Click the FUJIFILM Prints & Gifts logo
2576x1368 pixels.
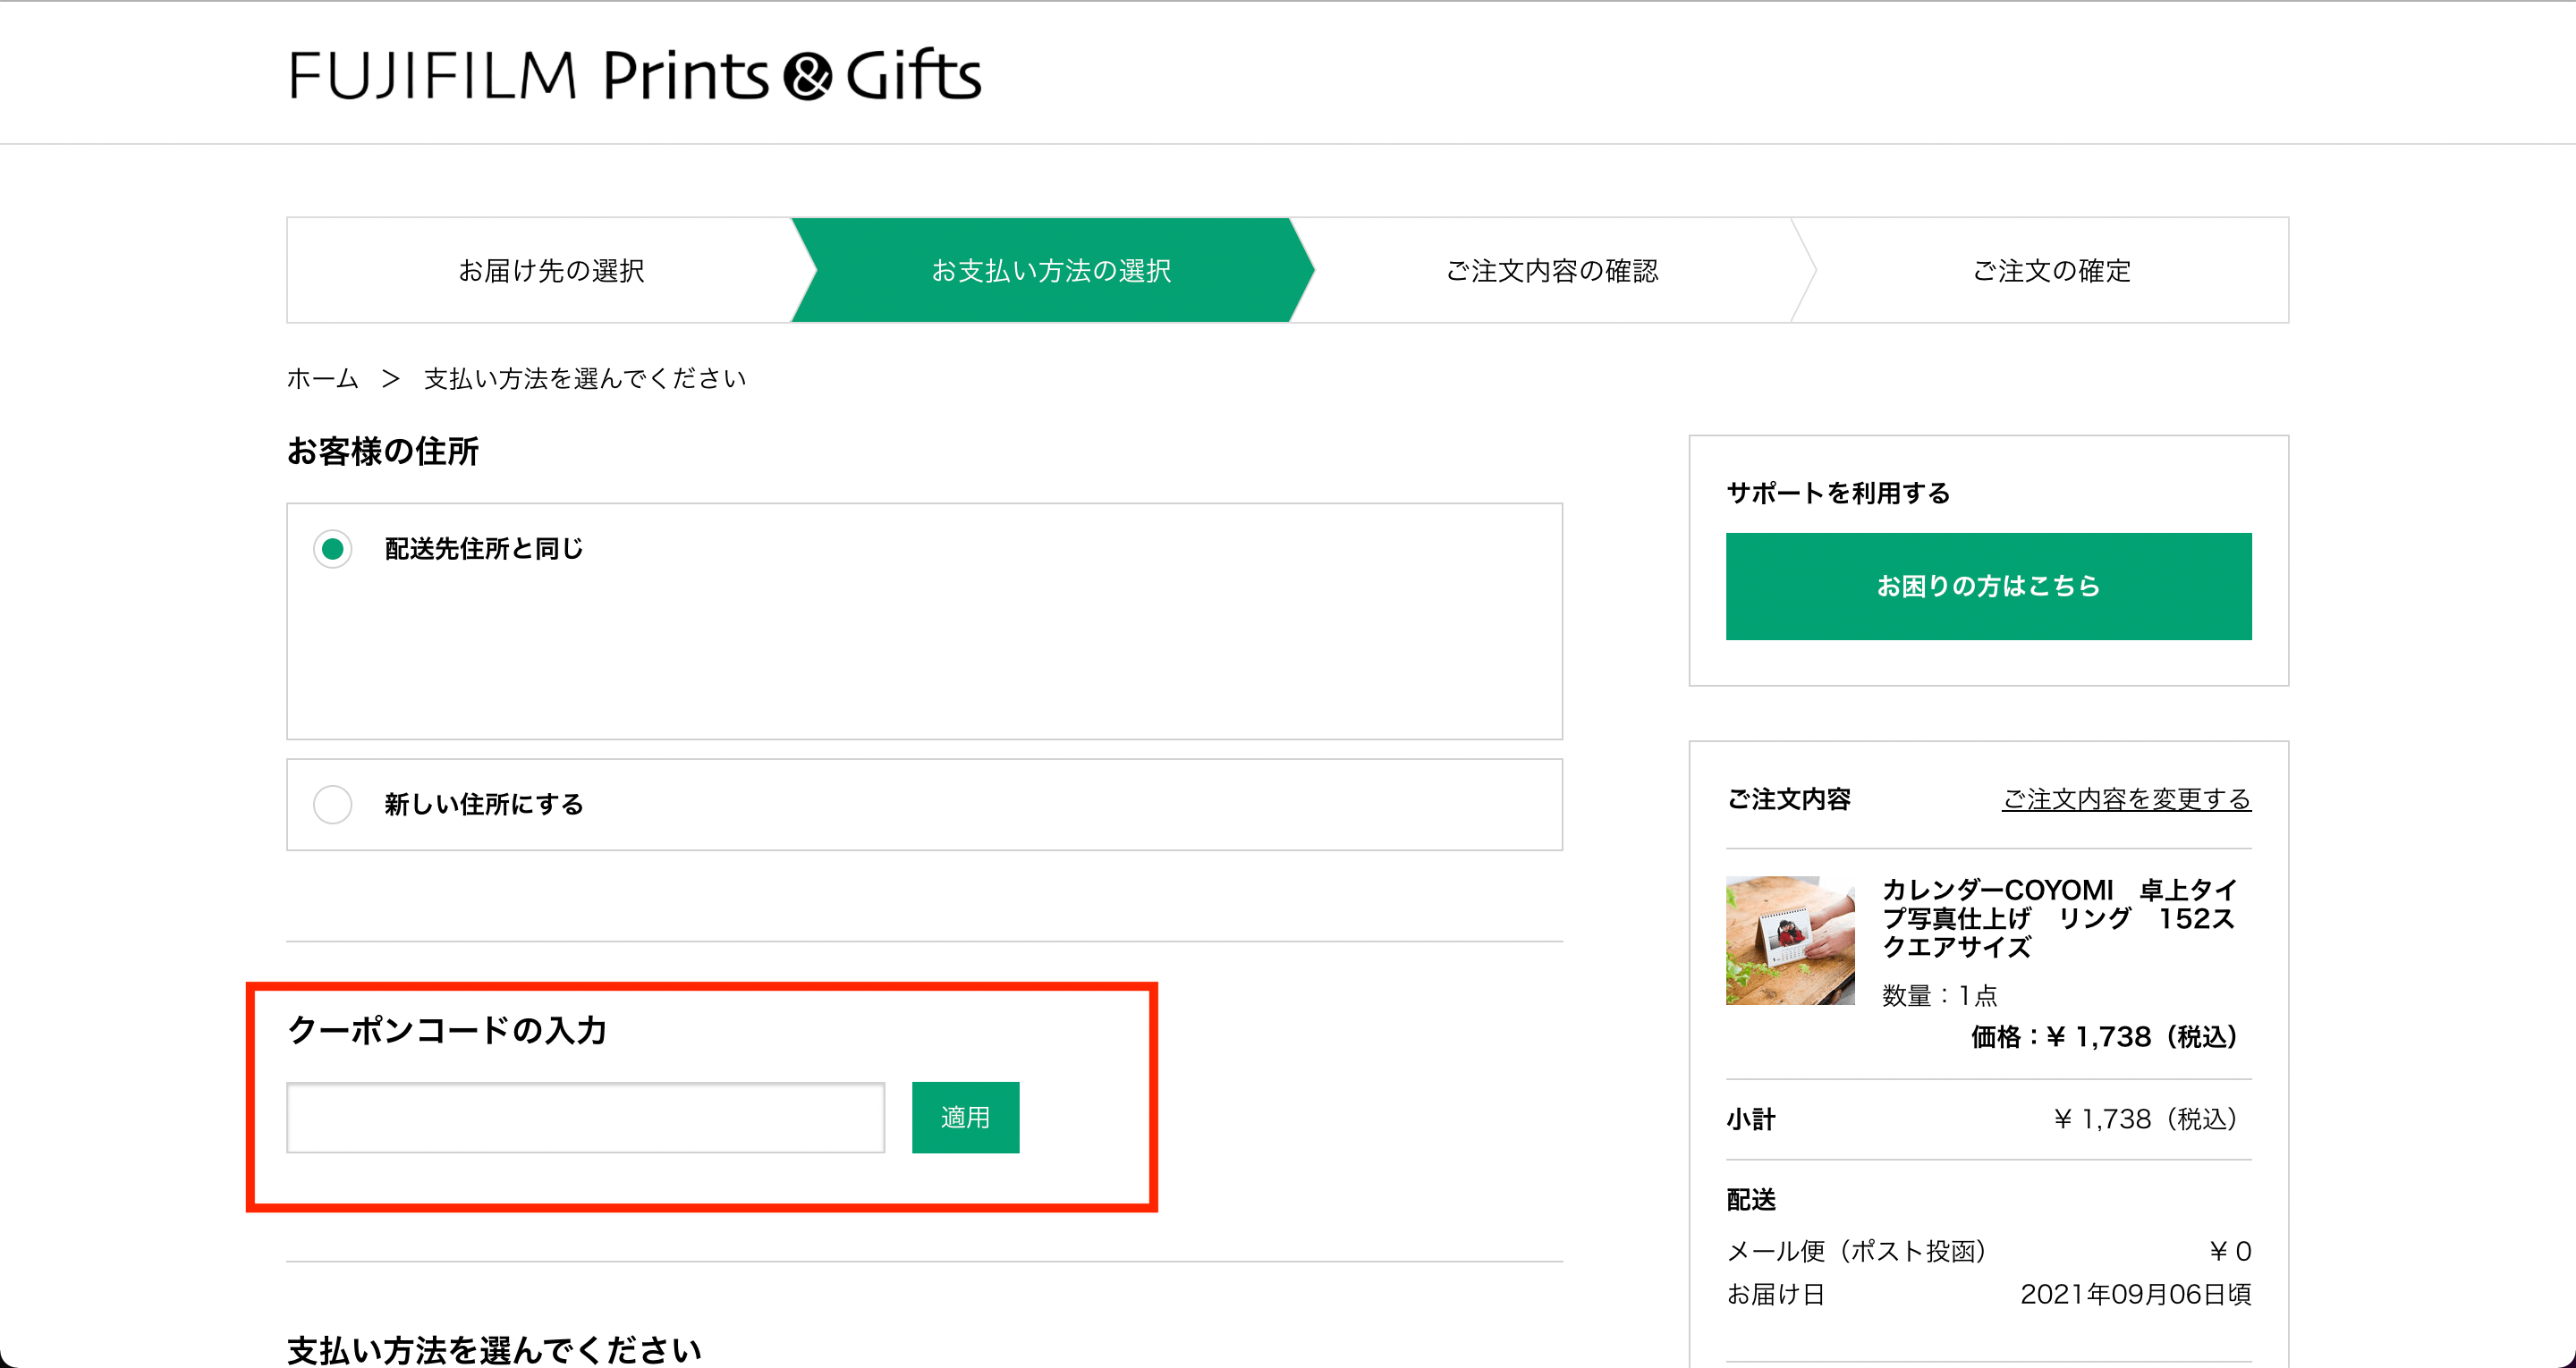[635, 75]
